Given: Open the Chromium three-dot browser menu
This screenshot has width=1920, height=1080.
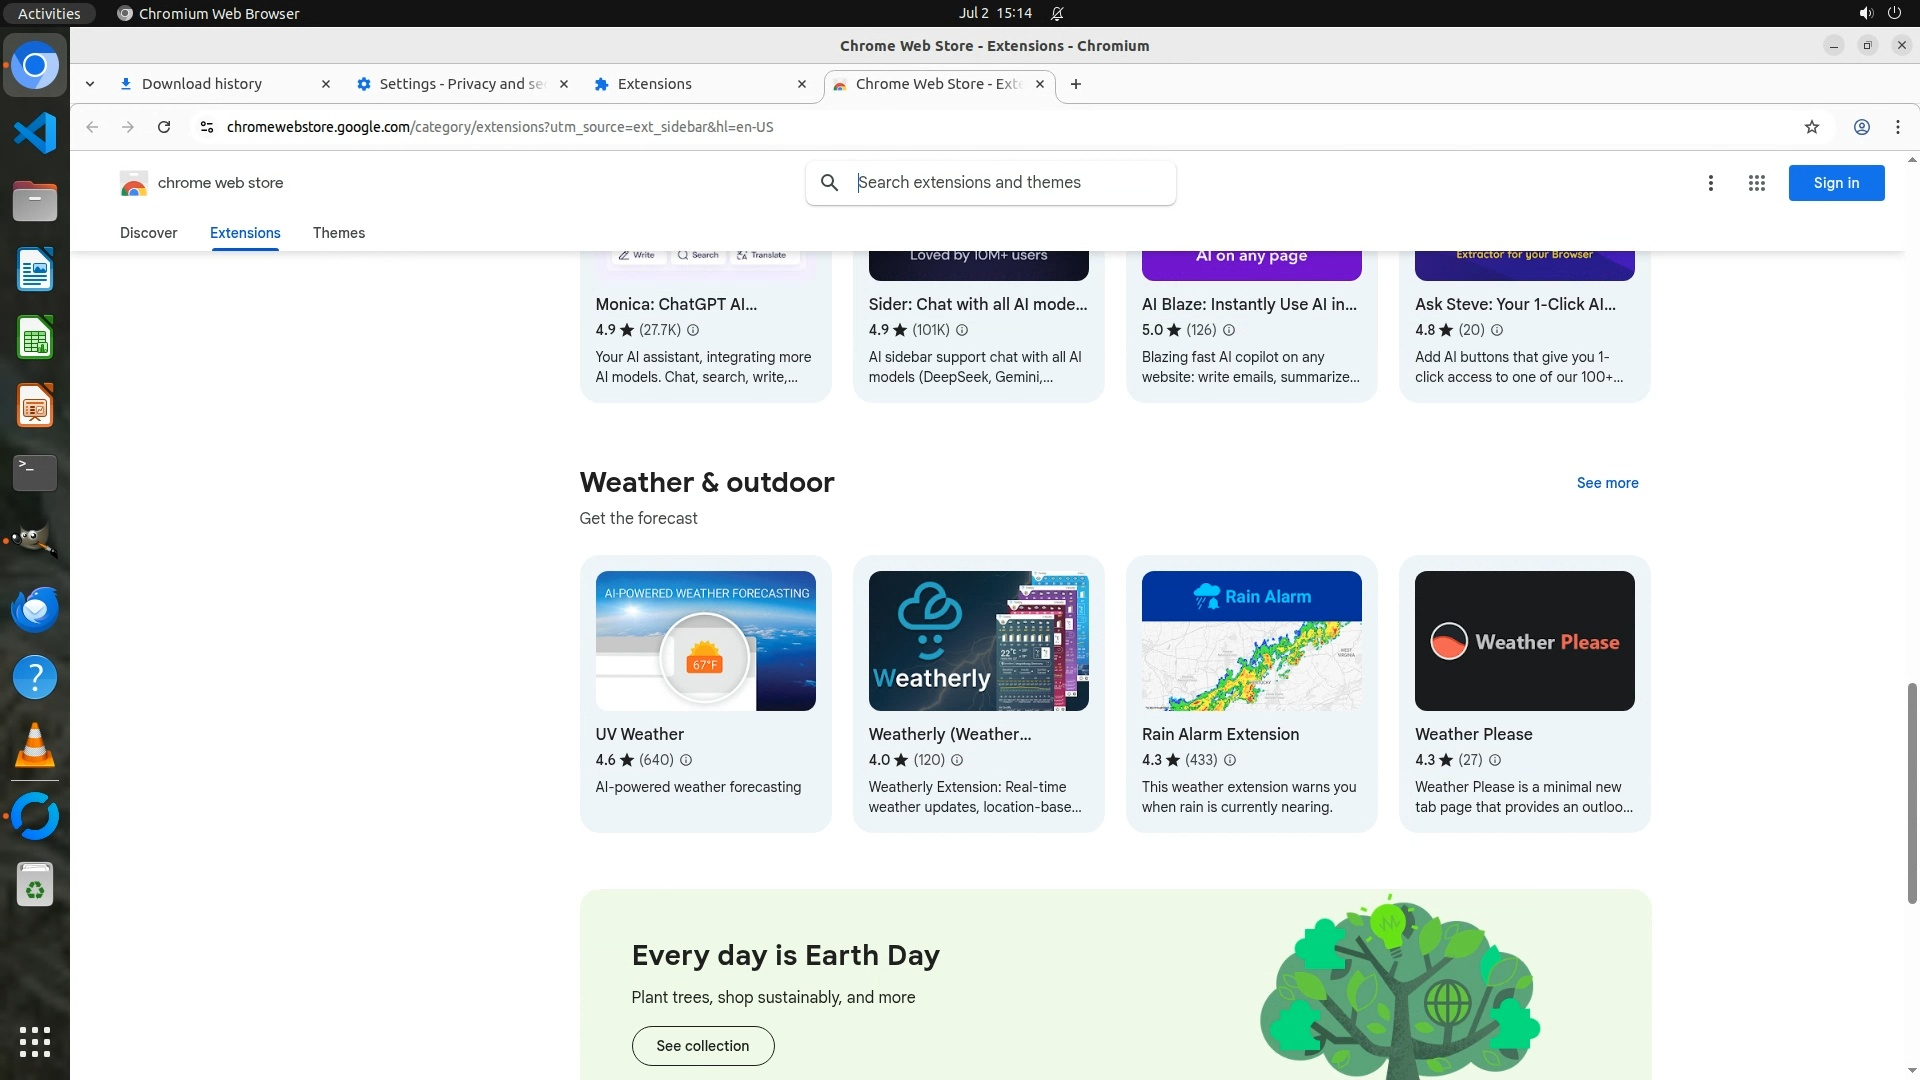Looking at the screenshot, I should [1897, 127].
